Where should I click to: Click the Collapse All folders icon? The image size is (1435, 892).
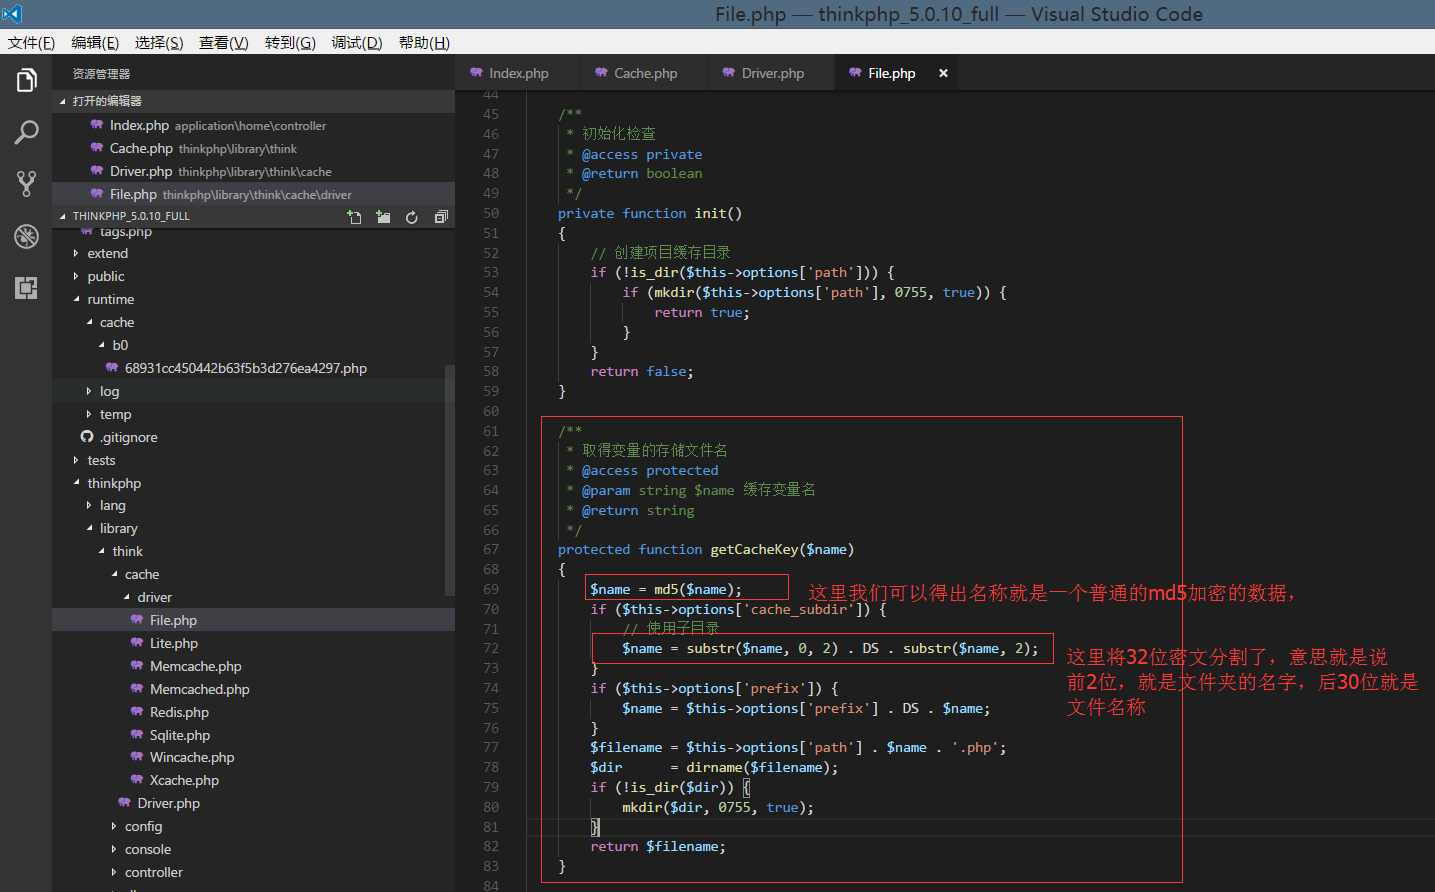[x=441, y=217]
